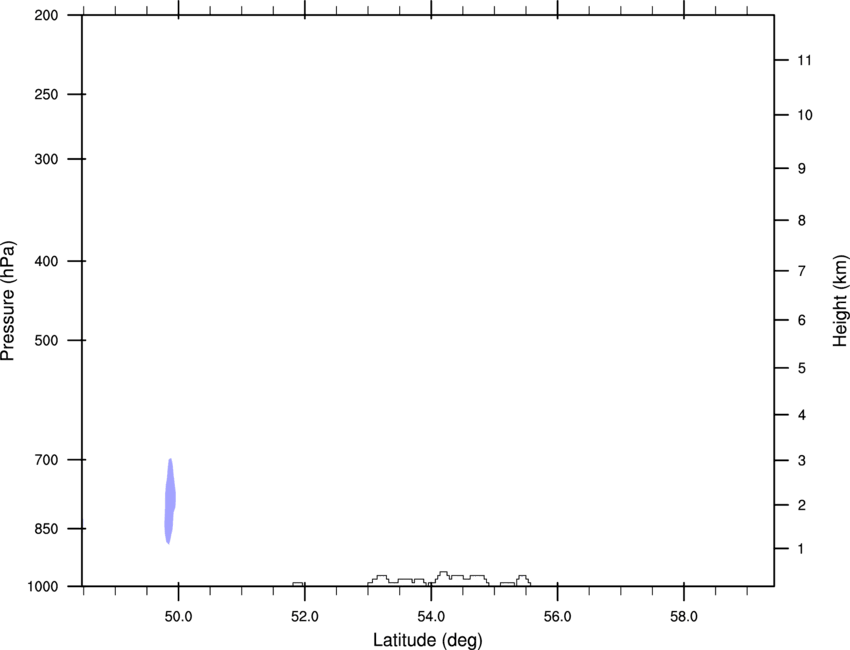
Task: Click the 1000 hPa pressure label
Action: pyautogui.click(x=43, y=587)
